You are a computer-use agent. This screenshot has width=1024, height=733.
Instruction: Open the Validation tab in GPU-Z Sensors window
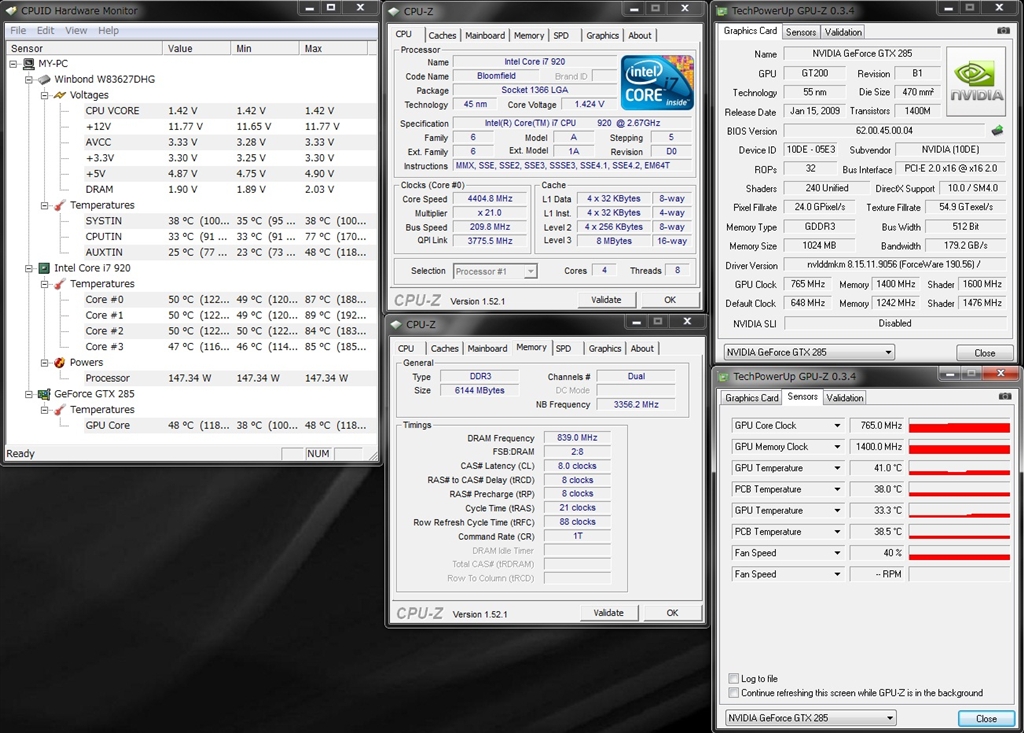tap(844, 397)
